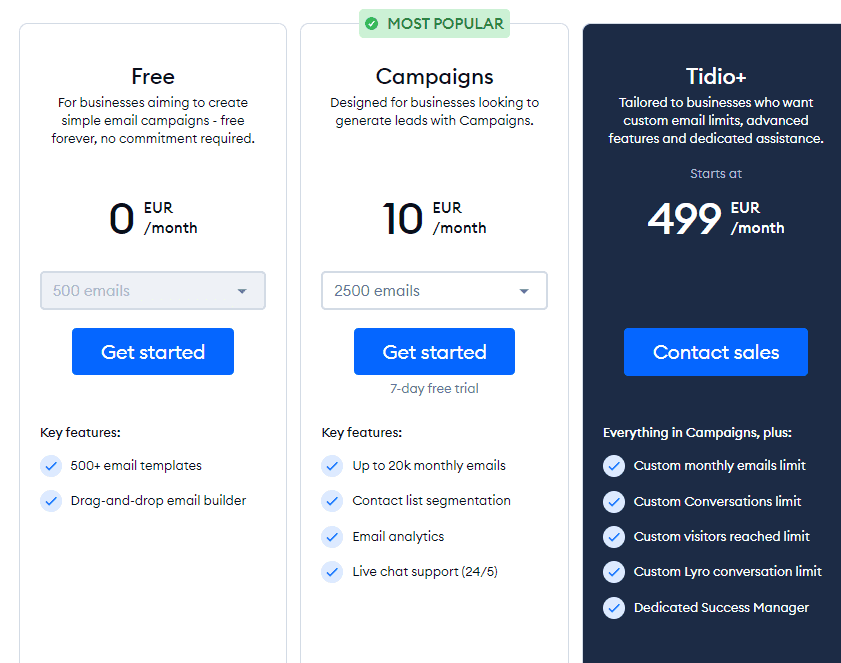The image size is (841, 663).
Task: Click checkmark beside Live chat support (24/5)
Action: tap(332, 572)
